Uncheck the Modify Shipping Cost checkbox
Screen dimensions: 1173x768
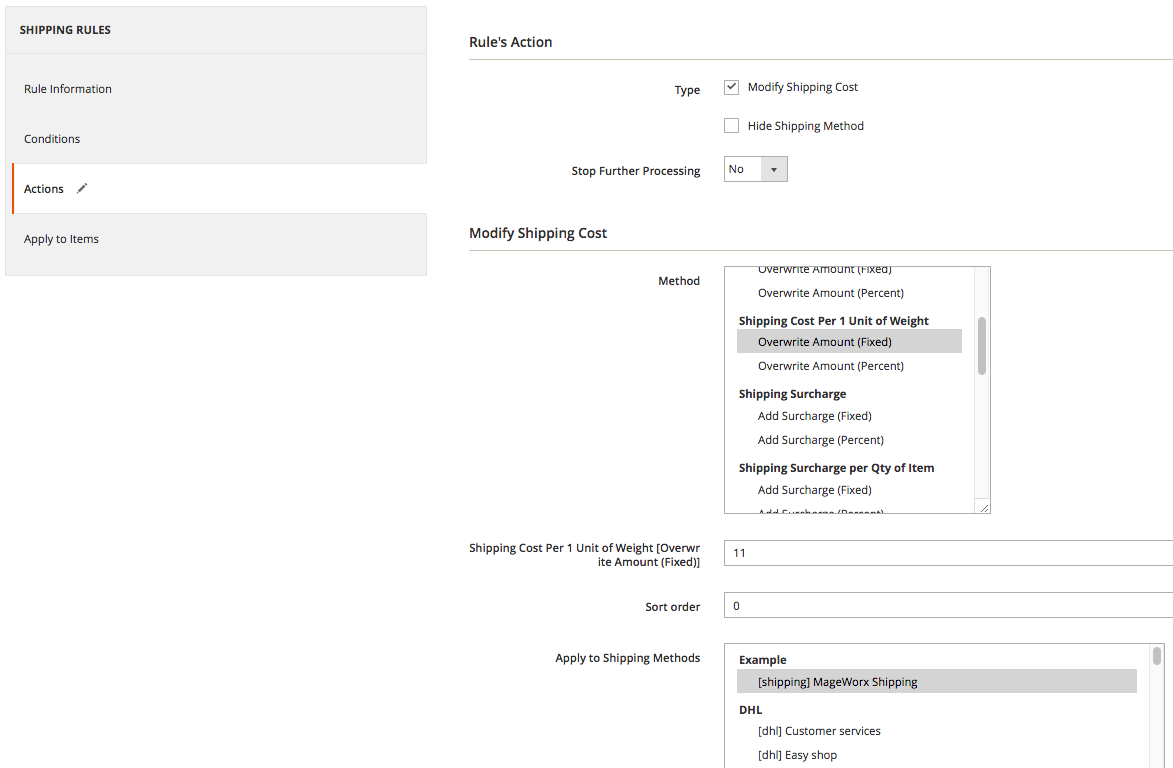tap(731, 87)
